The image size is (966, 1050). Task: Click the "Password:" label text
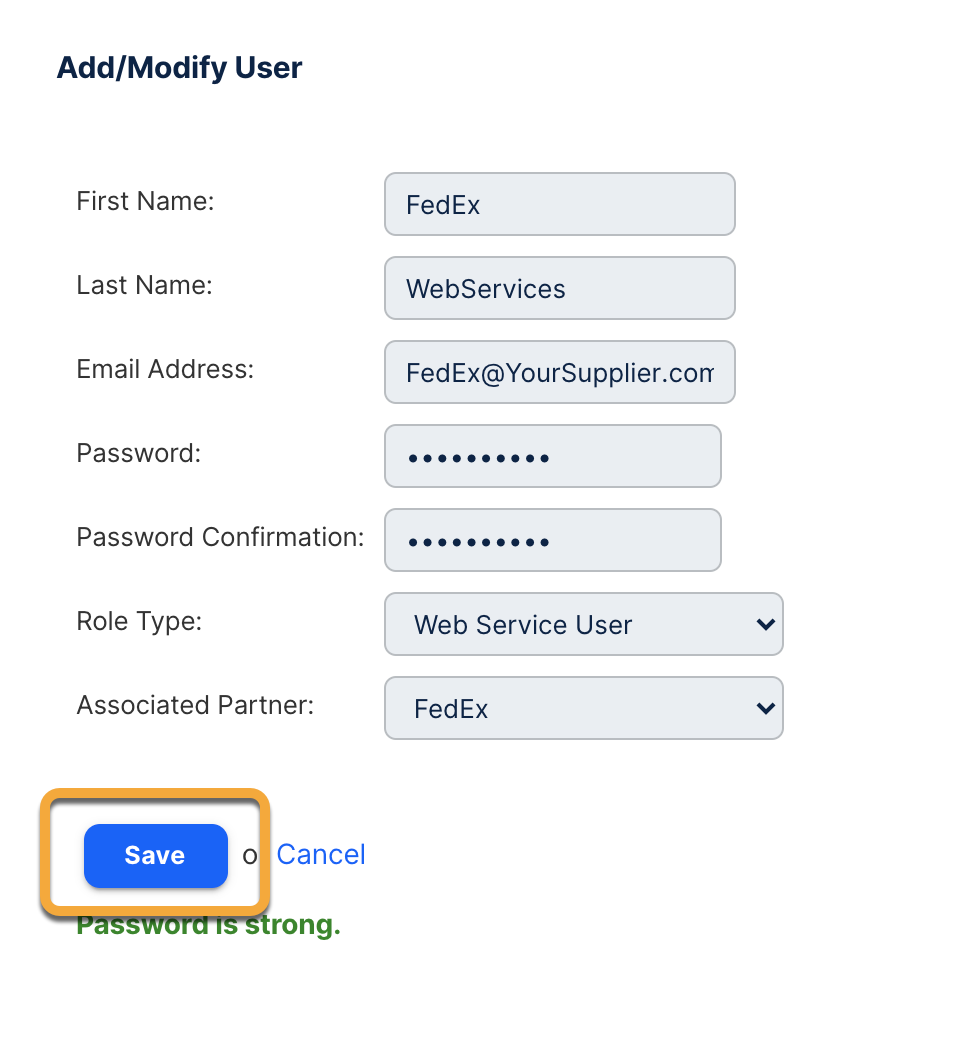click(x=139, y=454)
